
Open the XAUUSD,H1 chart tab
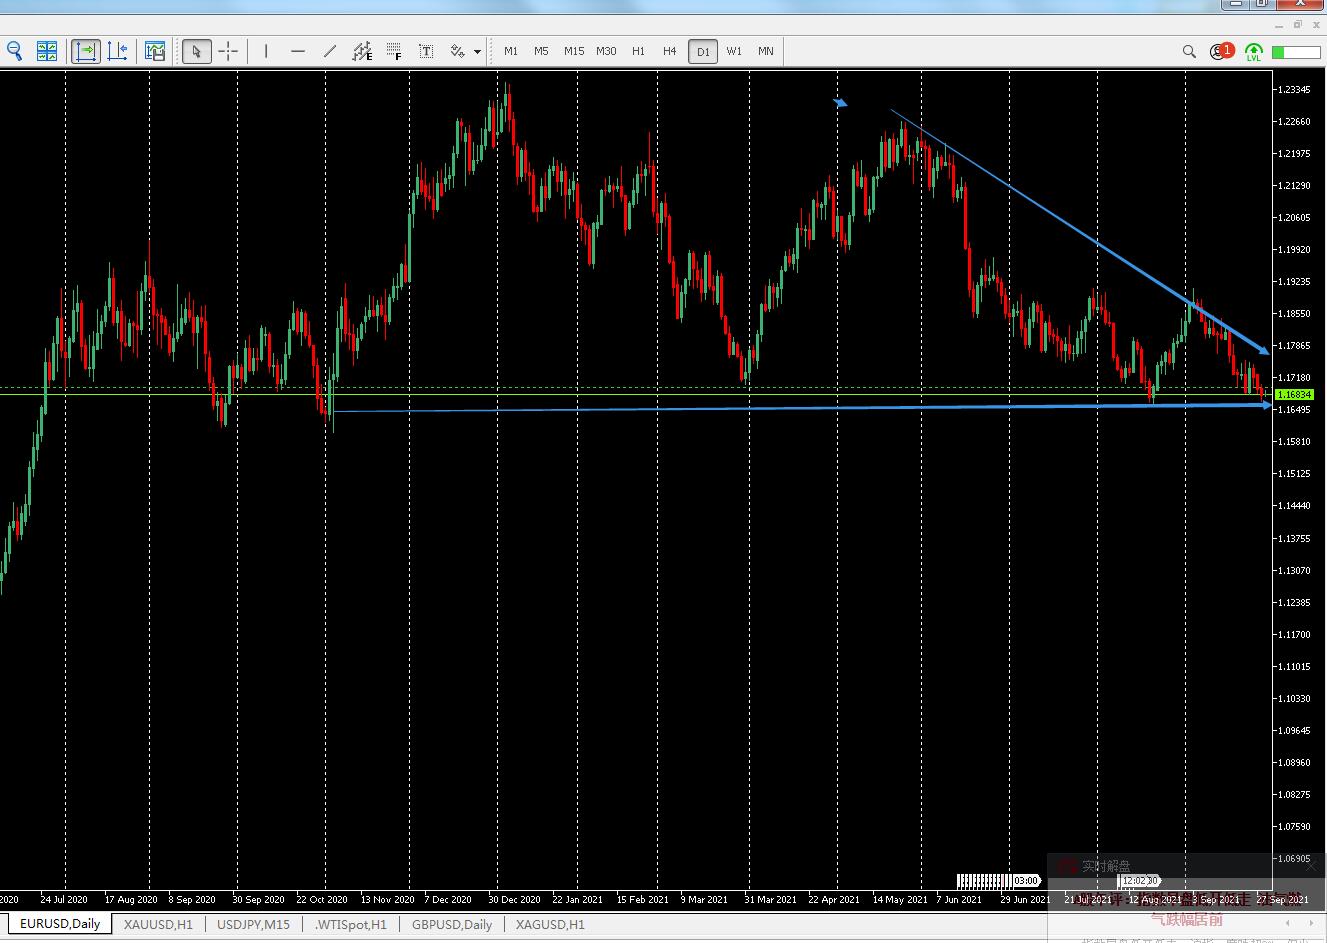point(158,925)
